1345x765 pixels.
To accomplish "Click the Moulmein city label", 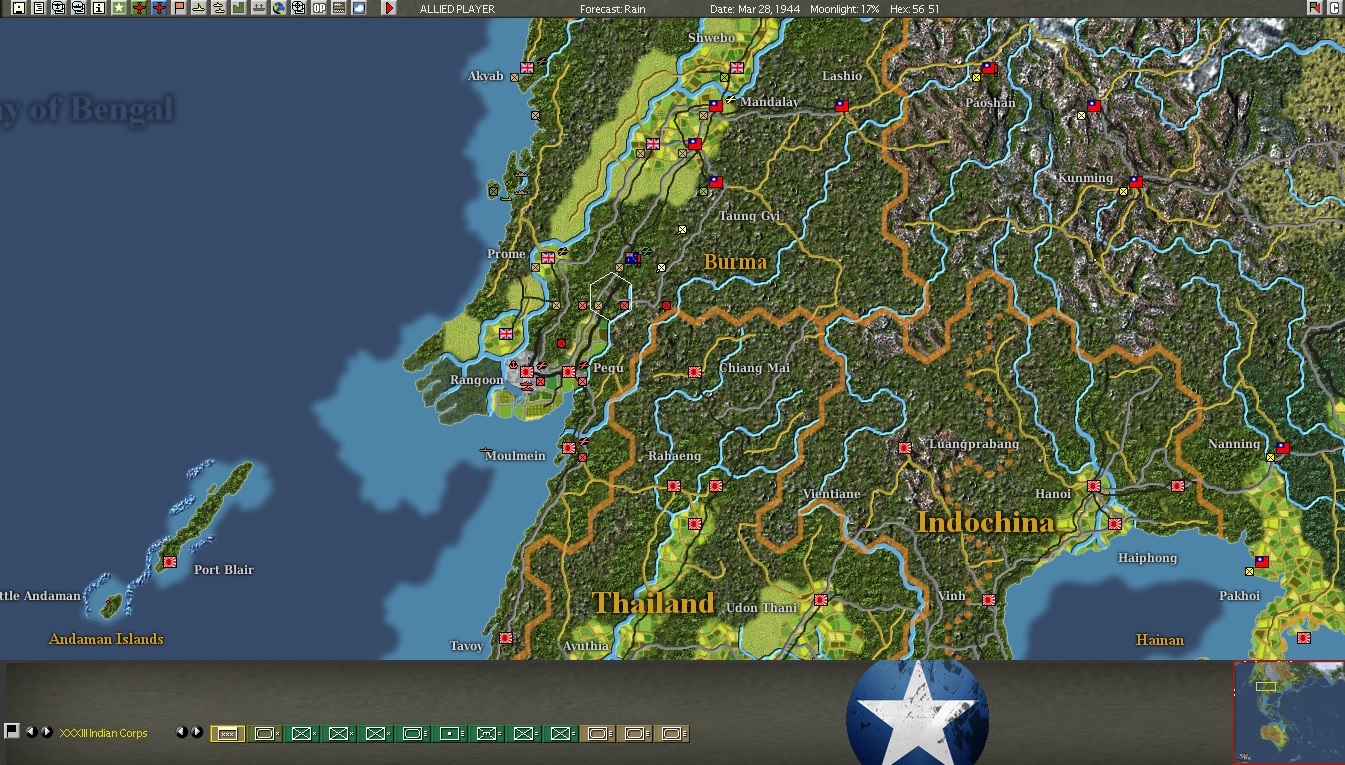I will pos(516,456).
